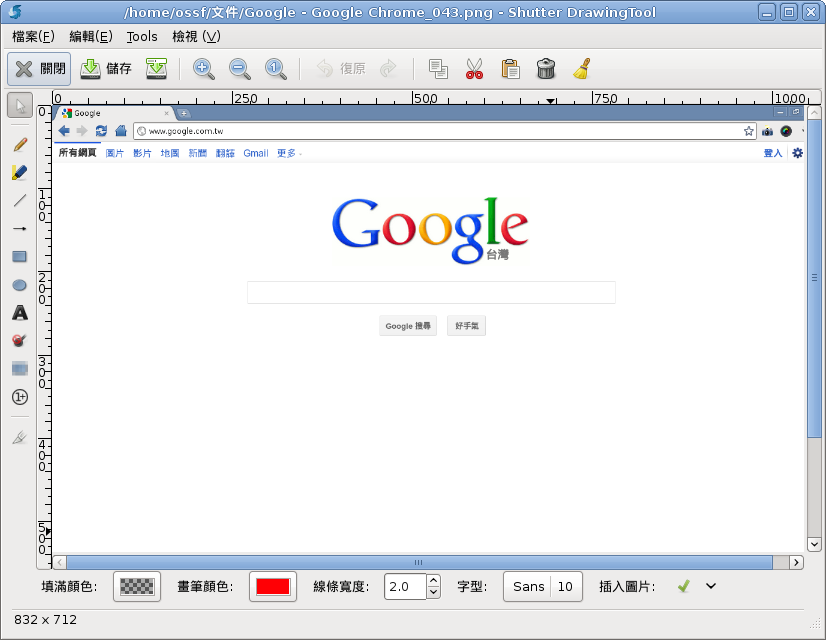Clear all drawings with broom icon
The height and width of the screenshot is (640, 826).
point(582,68)
